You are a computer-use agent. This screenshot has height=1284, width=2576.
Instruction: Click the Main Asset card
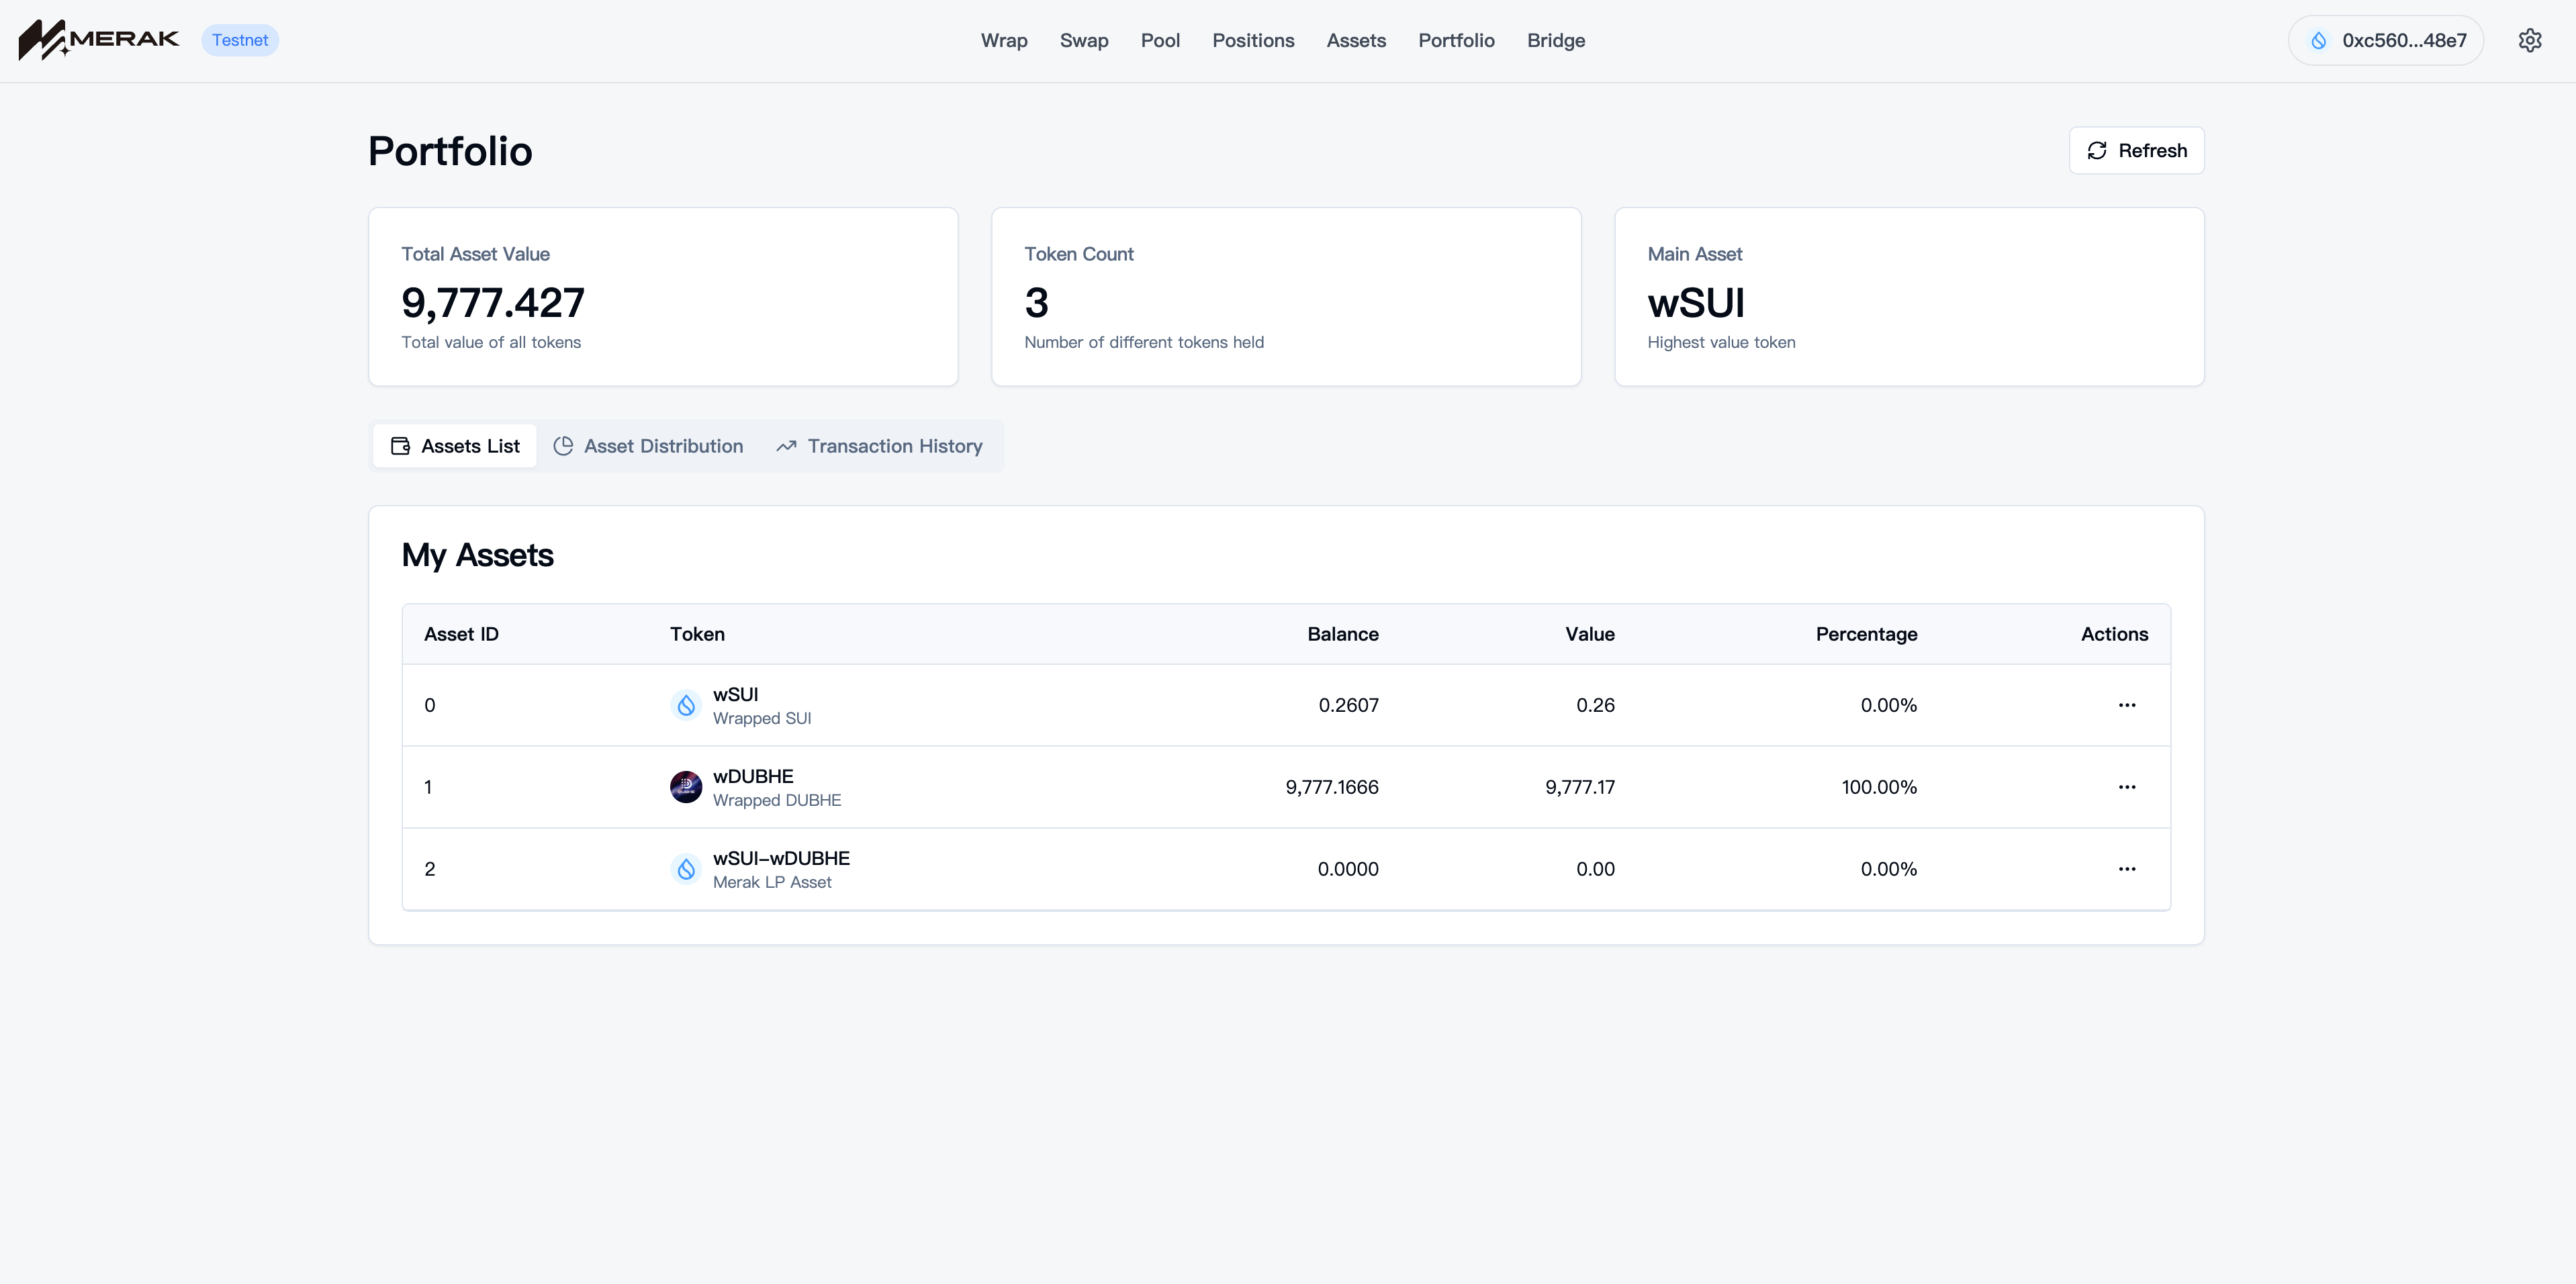[x=1909, y=297]
